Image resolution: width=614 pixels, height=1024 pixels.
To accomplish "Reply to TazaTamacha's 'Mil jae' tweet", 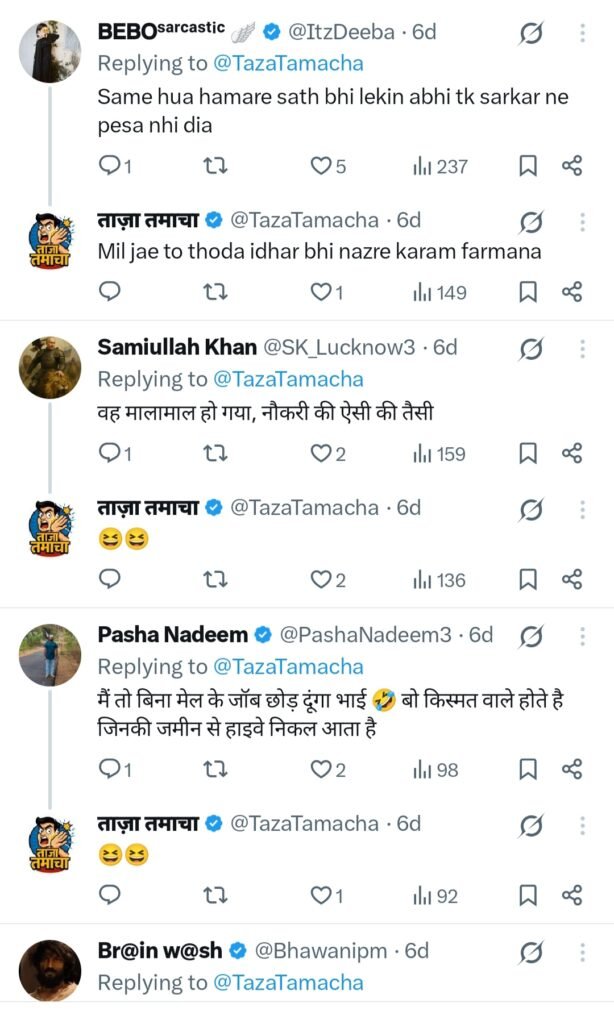I will point(111,292).
